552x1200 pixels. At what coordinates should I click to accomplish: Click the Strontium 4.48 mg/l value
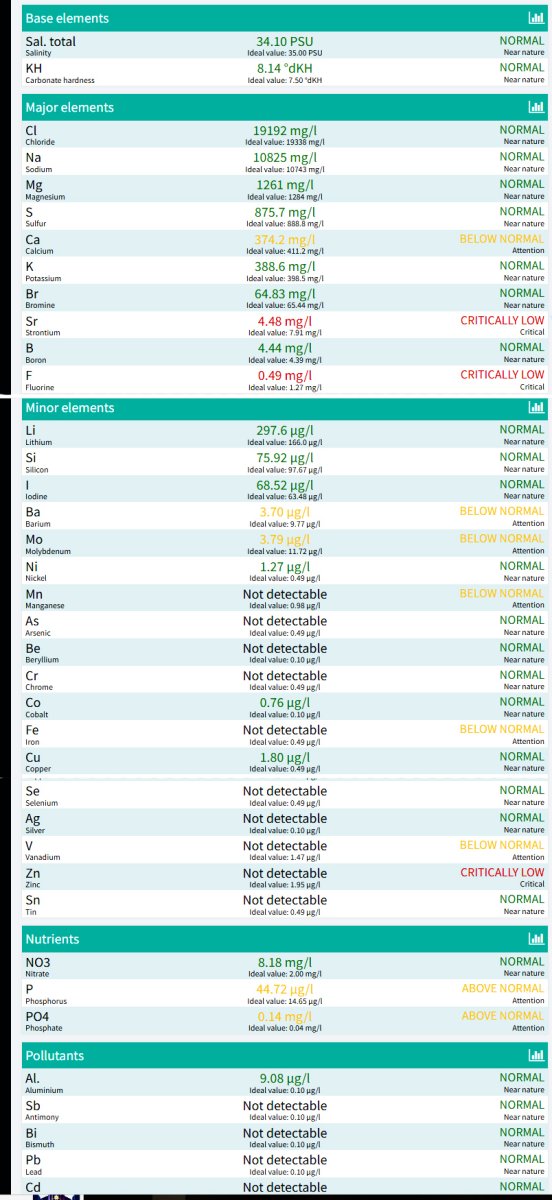(x=285, y=321)
